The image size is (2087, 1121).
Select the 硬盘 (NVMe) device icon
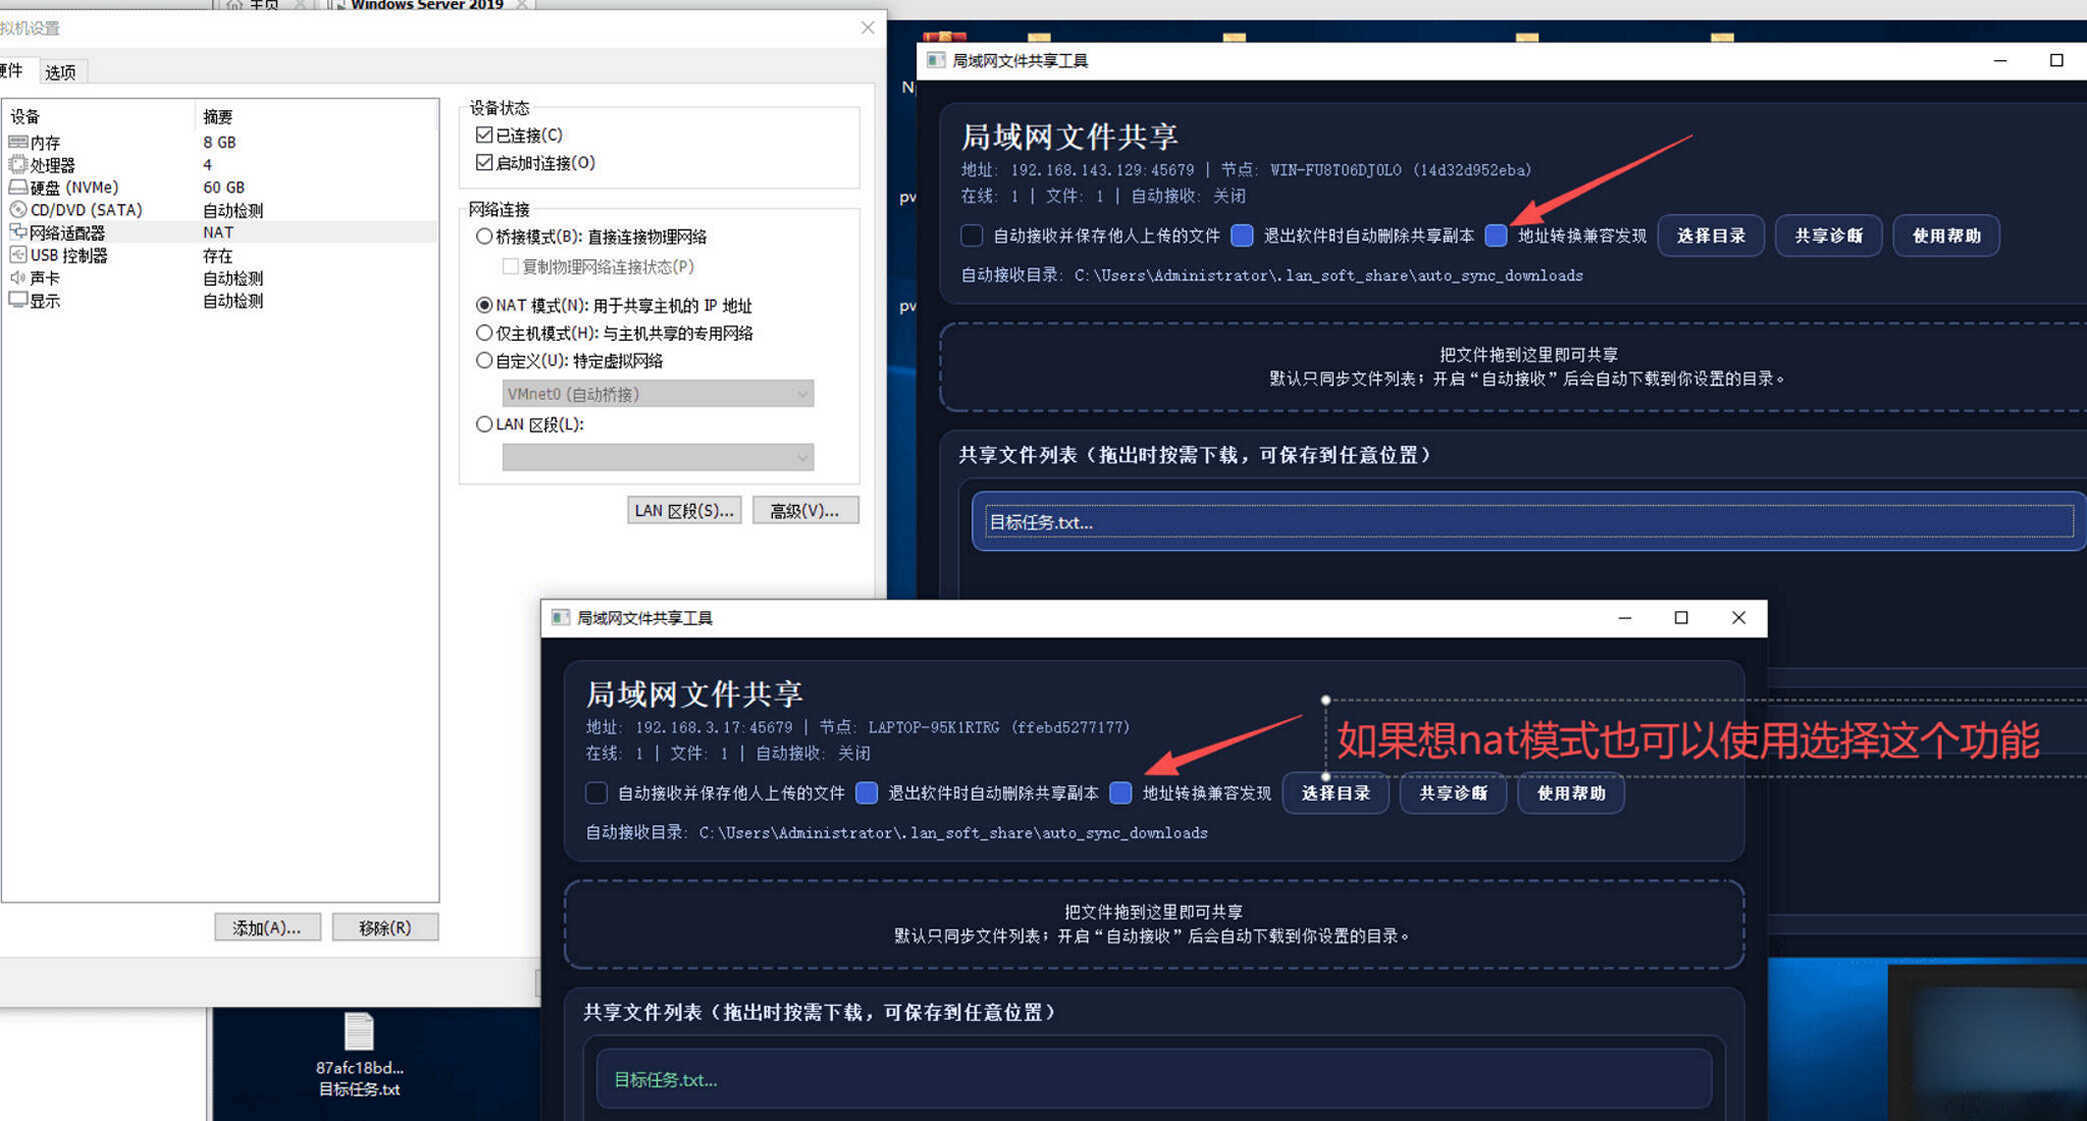19,187
